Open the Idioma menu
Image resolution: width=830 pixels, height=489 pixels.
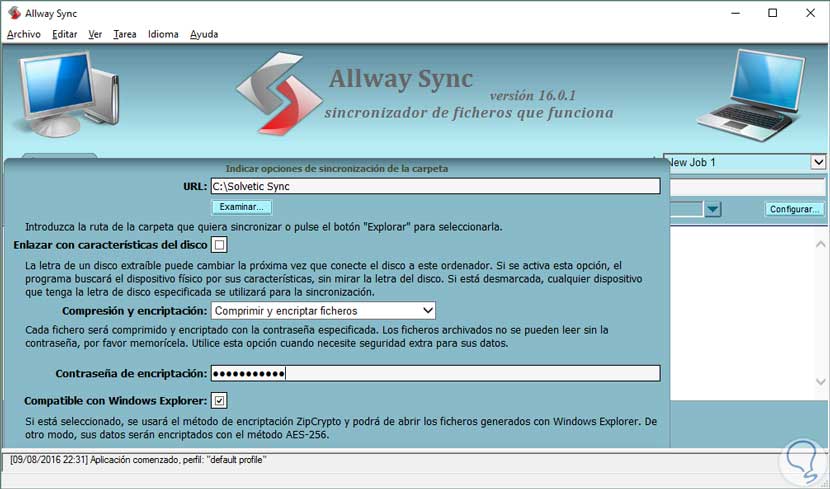(x=163, y=34)
